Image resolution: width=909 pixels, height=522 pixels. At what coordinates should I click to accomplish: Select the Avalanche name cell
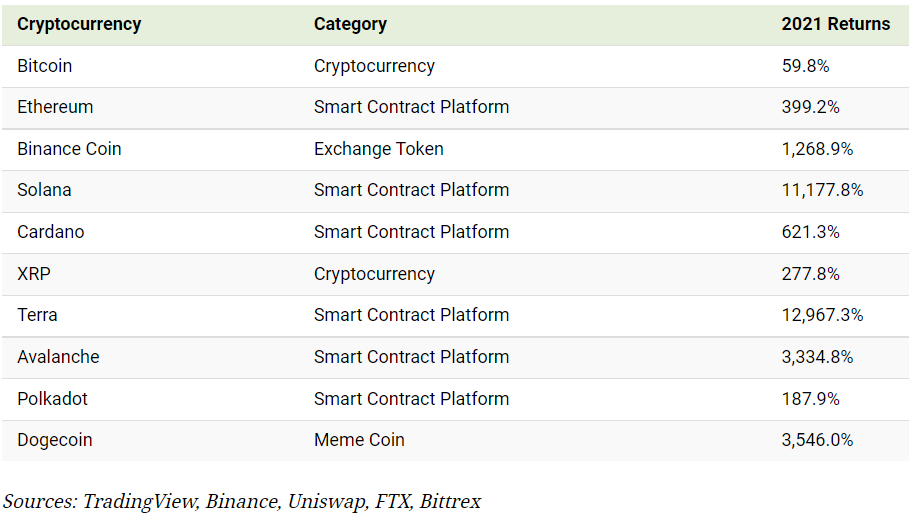click(58, 357)
